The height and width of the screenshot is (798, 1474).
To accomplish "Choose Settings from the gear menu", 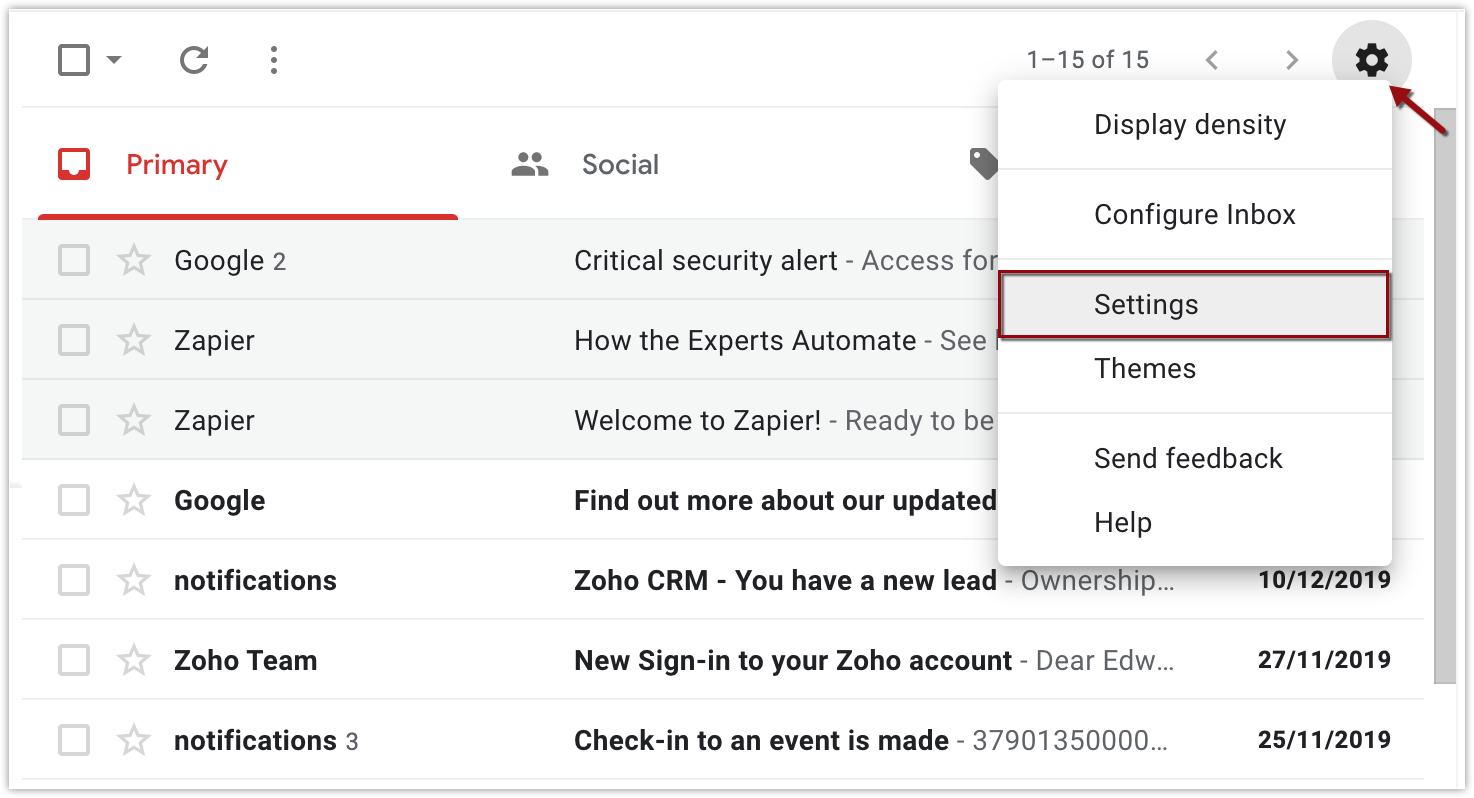I will pos(1146,305).
